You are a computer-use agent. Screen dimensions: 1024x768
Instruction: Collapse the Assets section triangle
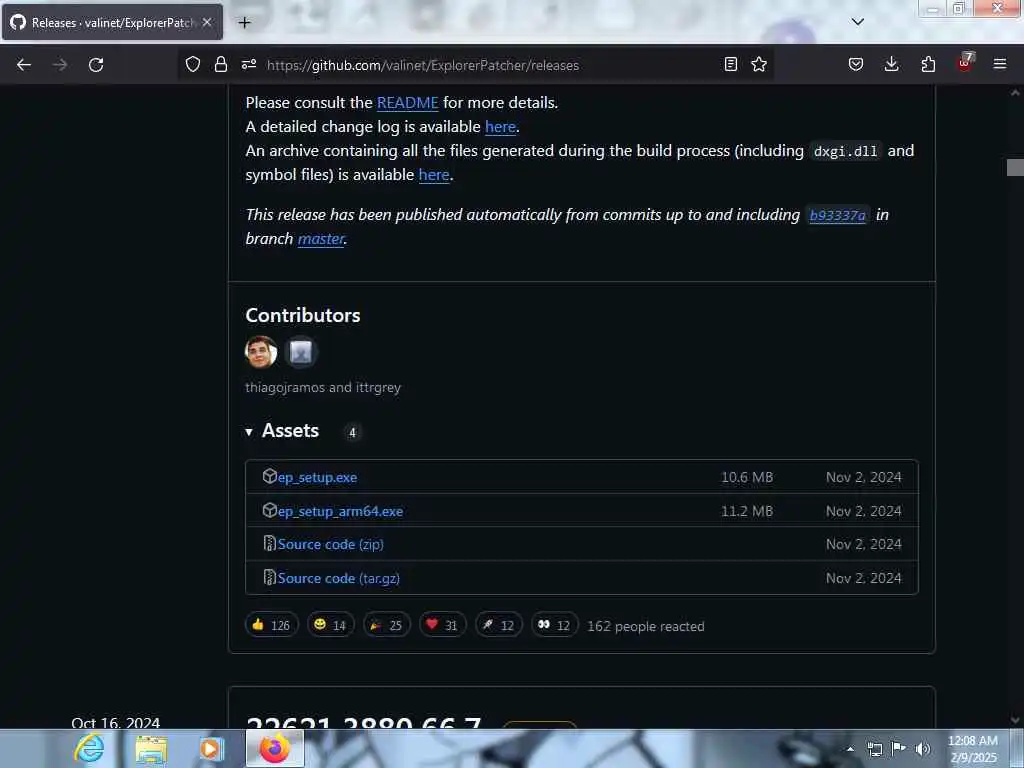point(249,432)
